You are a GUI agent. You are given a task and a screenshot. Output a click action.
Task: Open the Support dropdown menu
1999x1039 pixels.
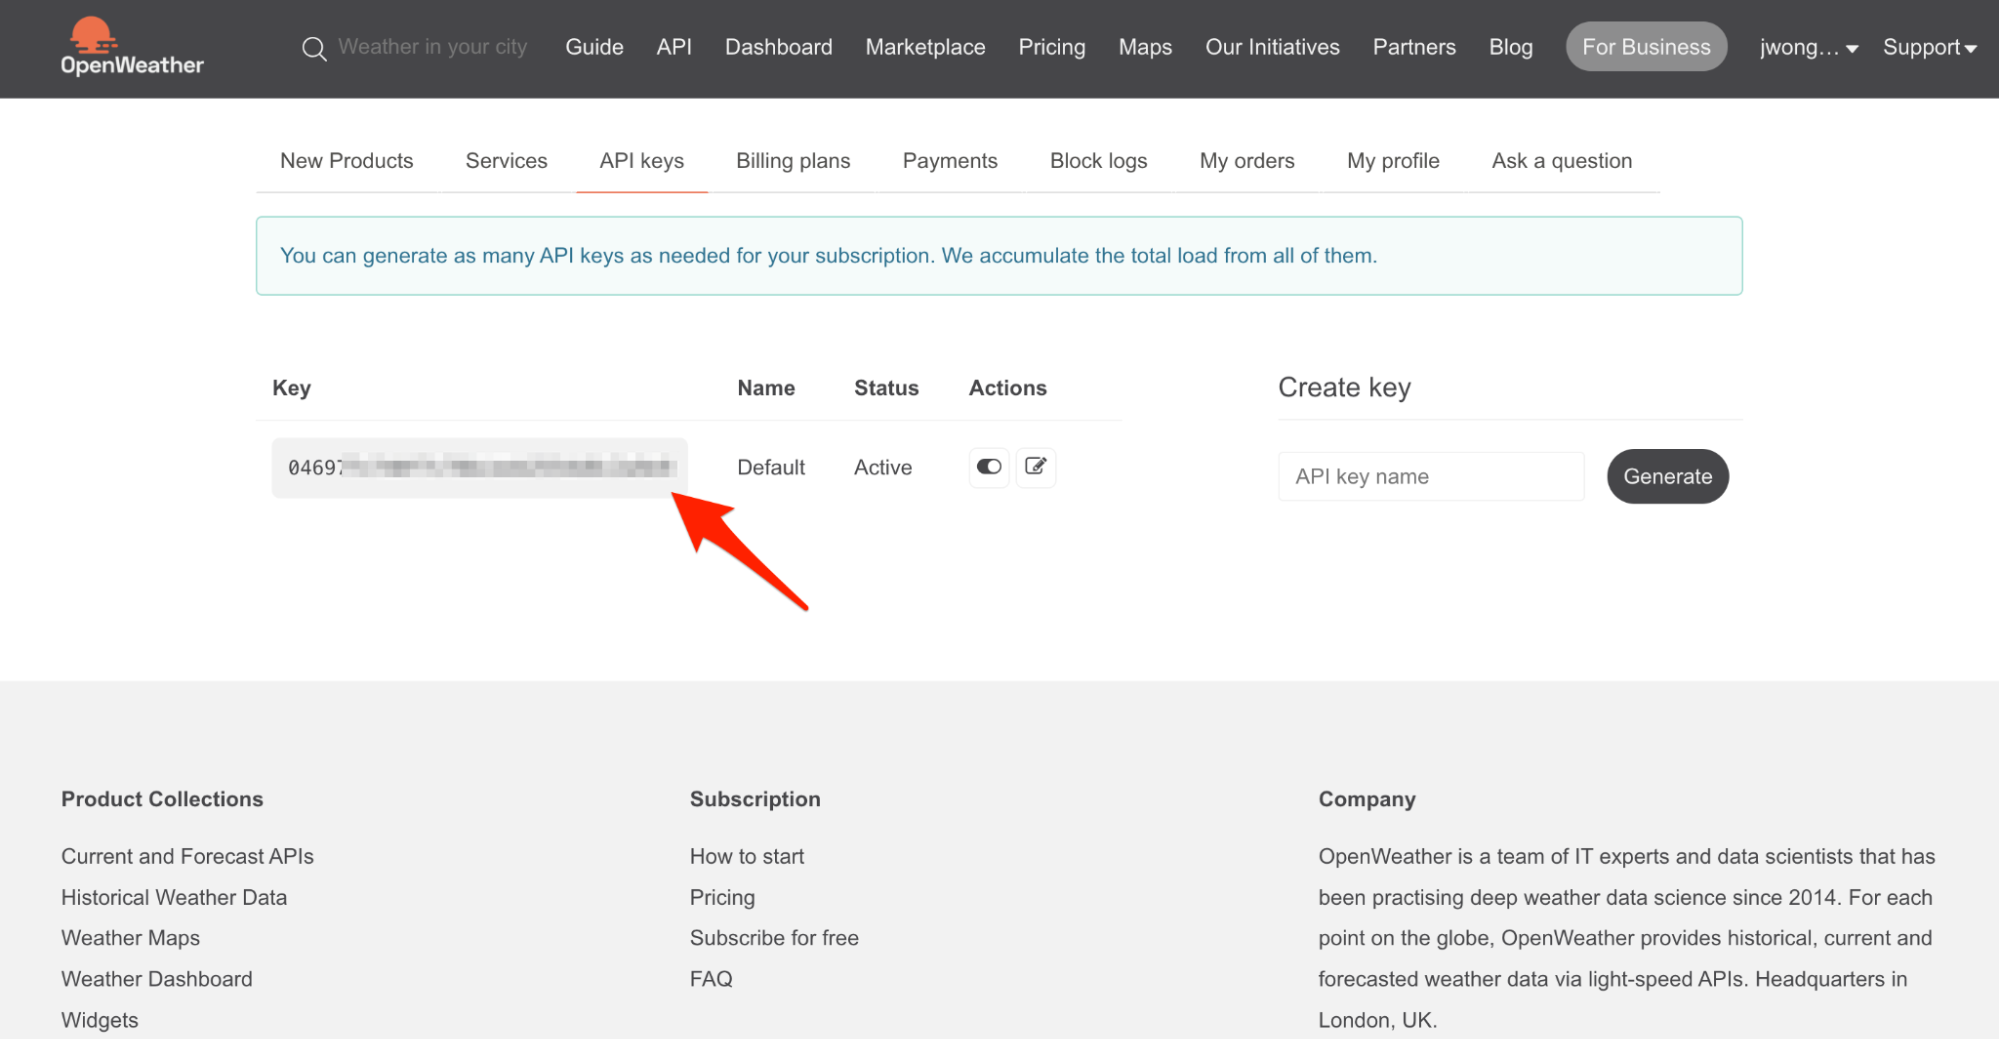point(1929,47)
